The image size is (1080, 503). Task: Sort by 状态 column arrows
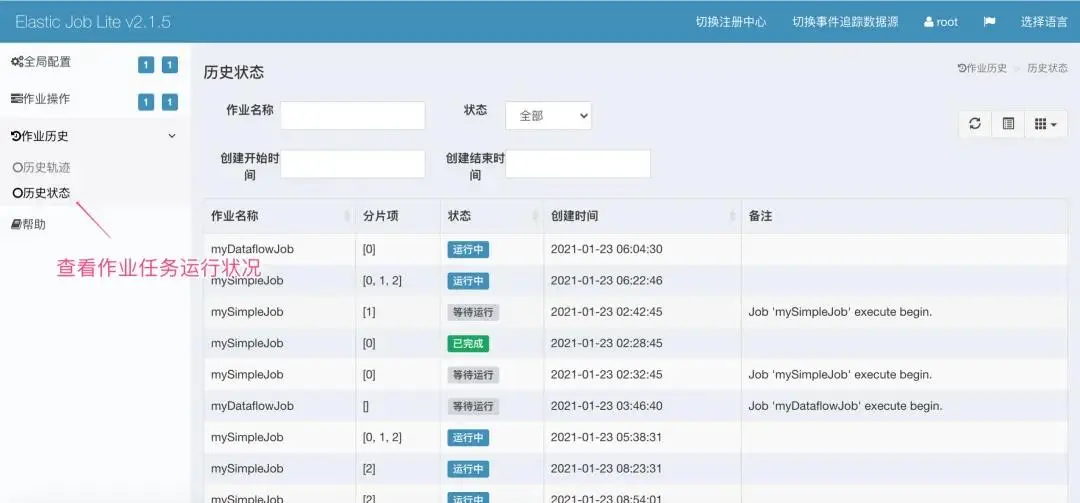point(535,216)
